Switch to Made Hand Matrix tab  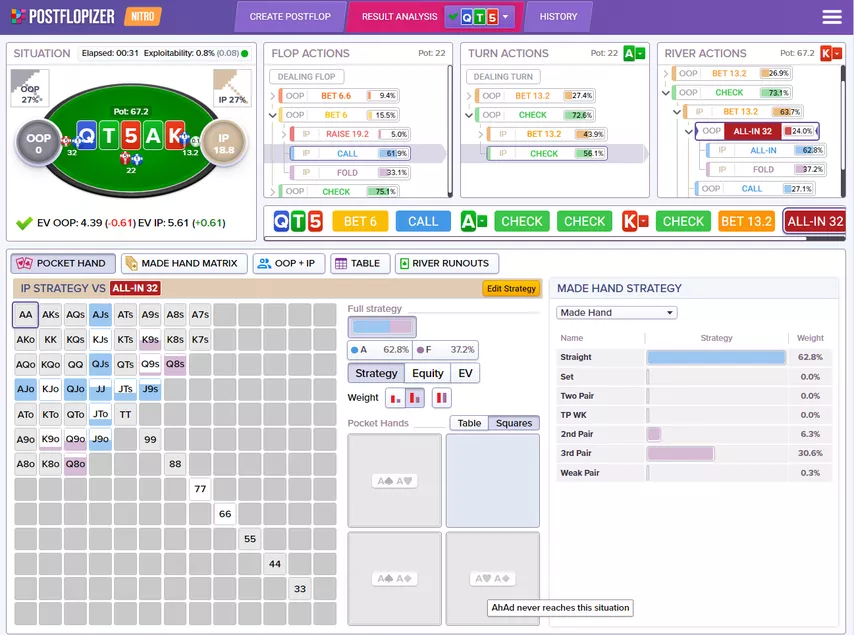click(x=181, y=263)
